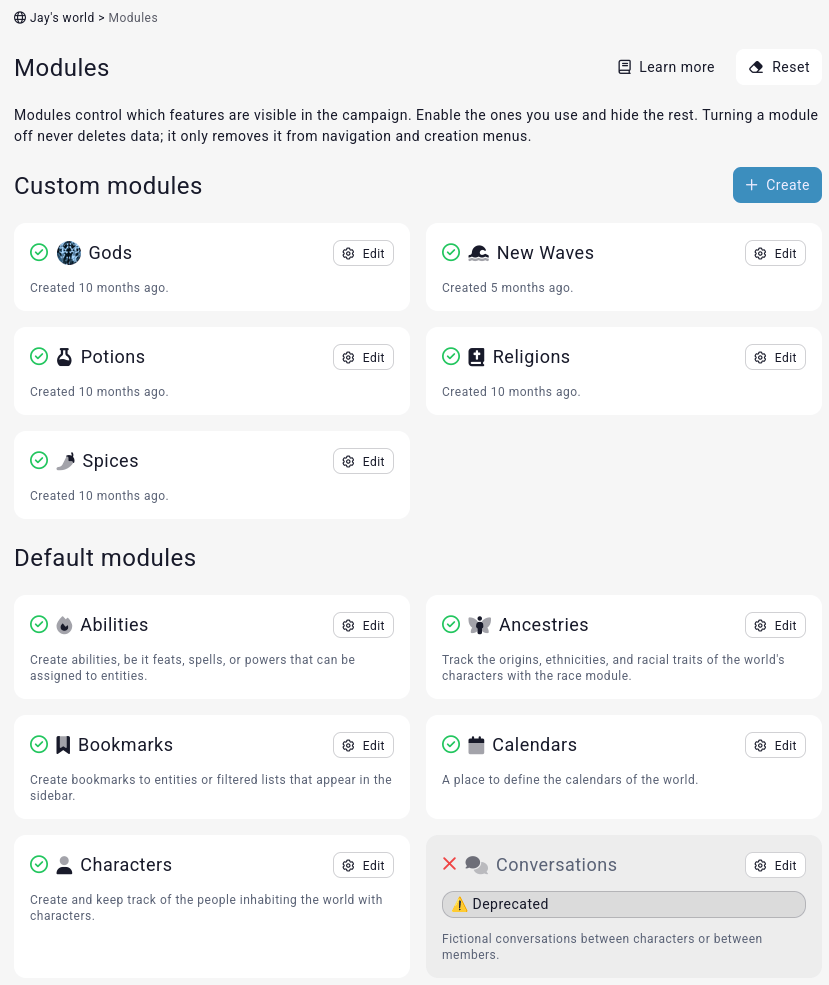829x985 pixels.
Task: Click the Ancestries fairy icon
Action: tap(479, 625)
